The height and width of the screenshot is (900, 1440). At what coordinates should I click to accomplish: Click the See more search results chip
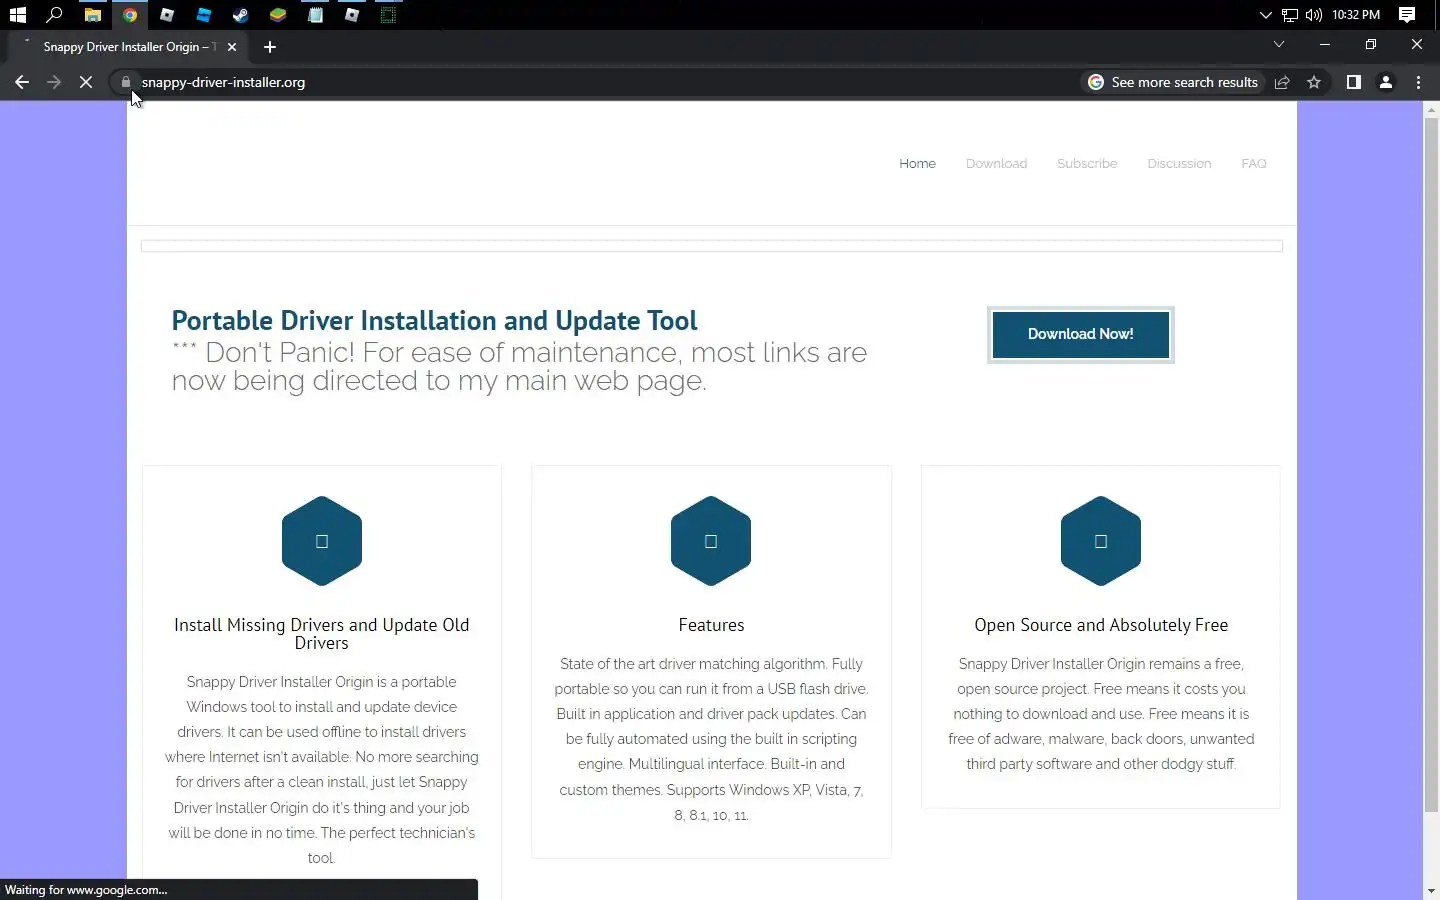coord(1174,82)
